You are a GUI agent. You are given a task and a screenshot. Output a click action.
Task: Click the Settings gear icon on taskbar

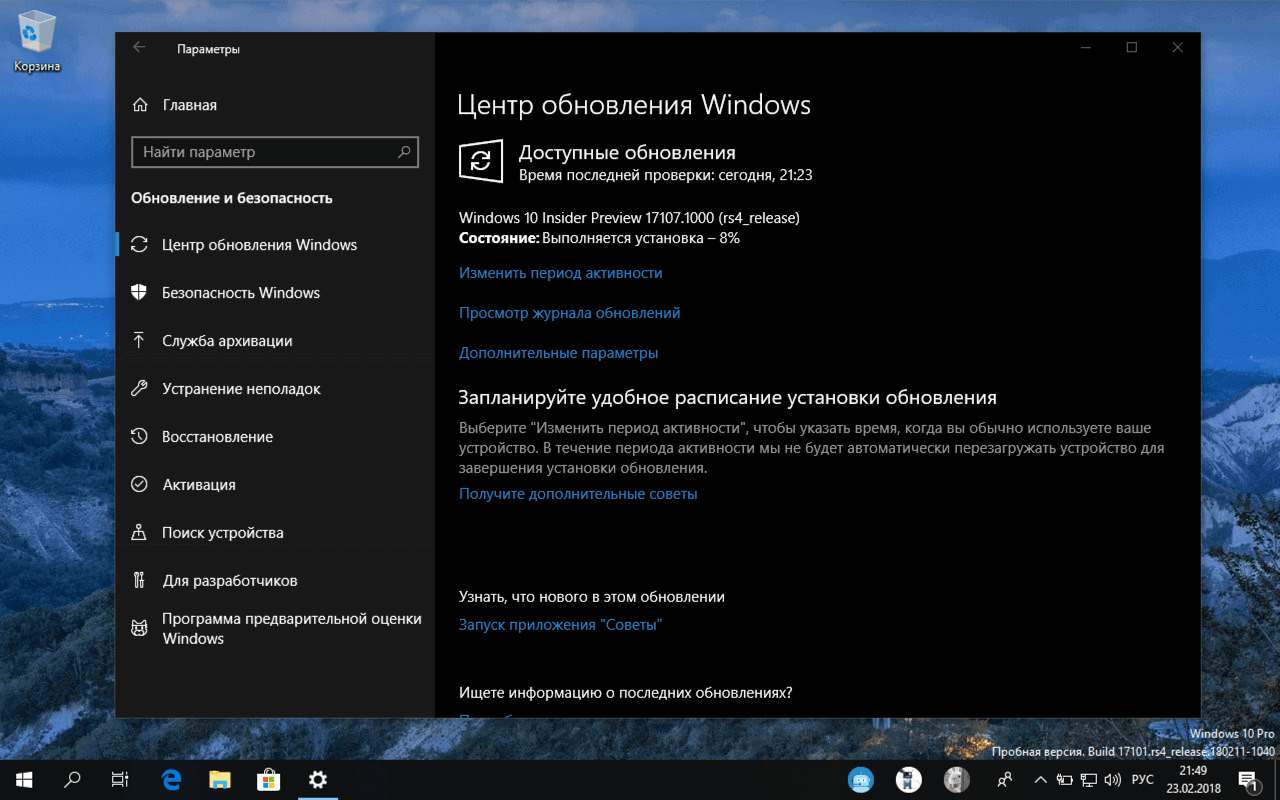318,780
